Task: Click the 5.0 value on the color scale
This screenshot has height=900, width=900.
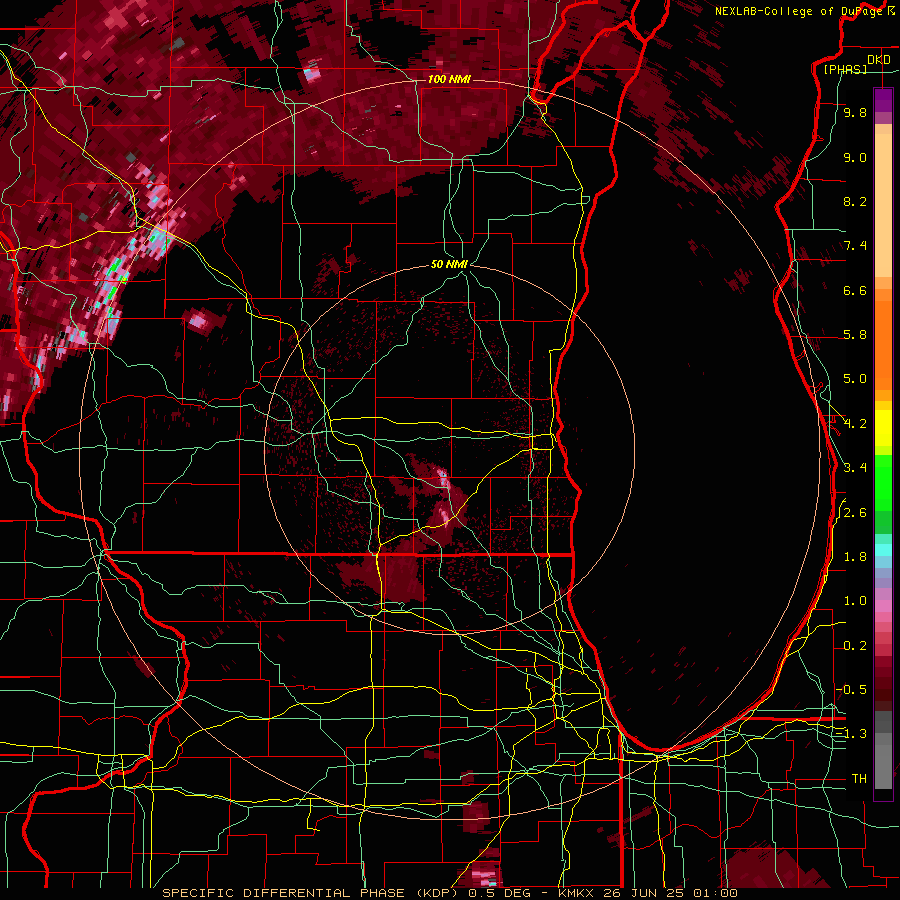Action: click(855, 379)
